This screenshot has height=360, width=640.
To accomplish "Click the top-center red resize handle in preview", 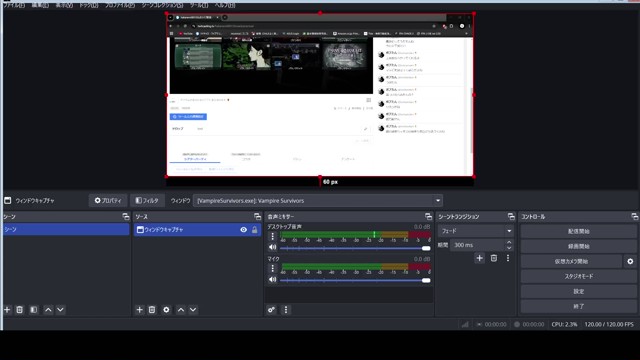I will (320, 13).
